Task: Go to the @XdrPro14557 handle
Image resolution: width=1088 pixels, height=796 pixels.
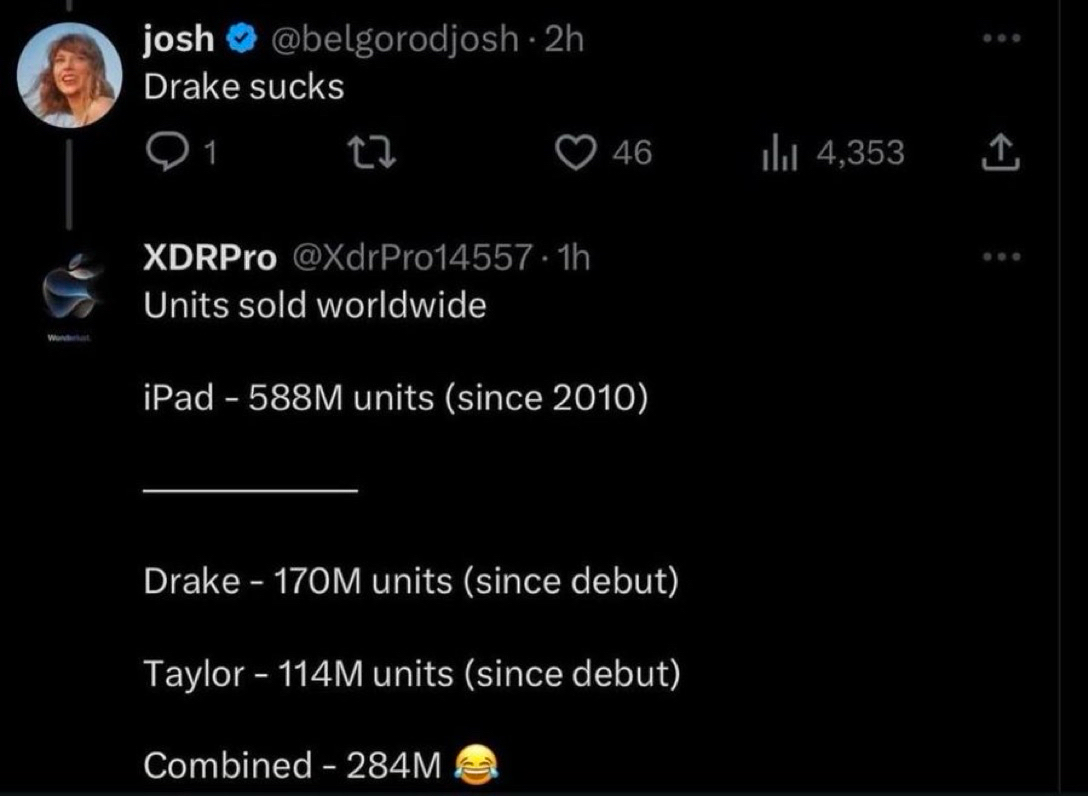Action: pyautogui.click(x=411, y=258)
